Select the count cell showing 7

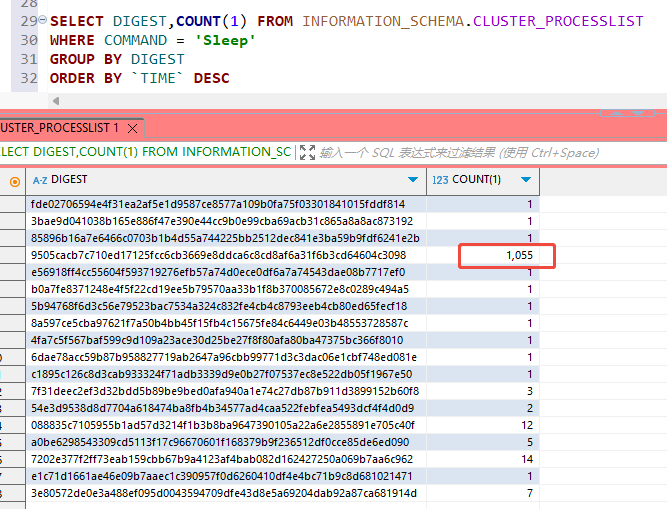tap(483, 493)
